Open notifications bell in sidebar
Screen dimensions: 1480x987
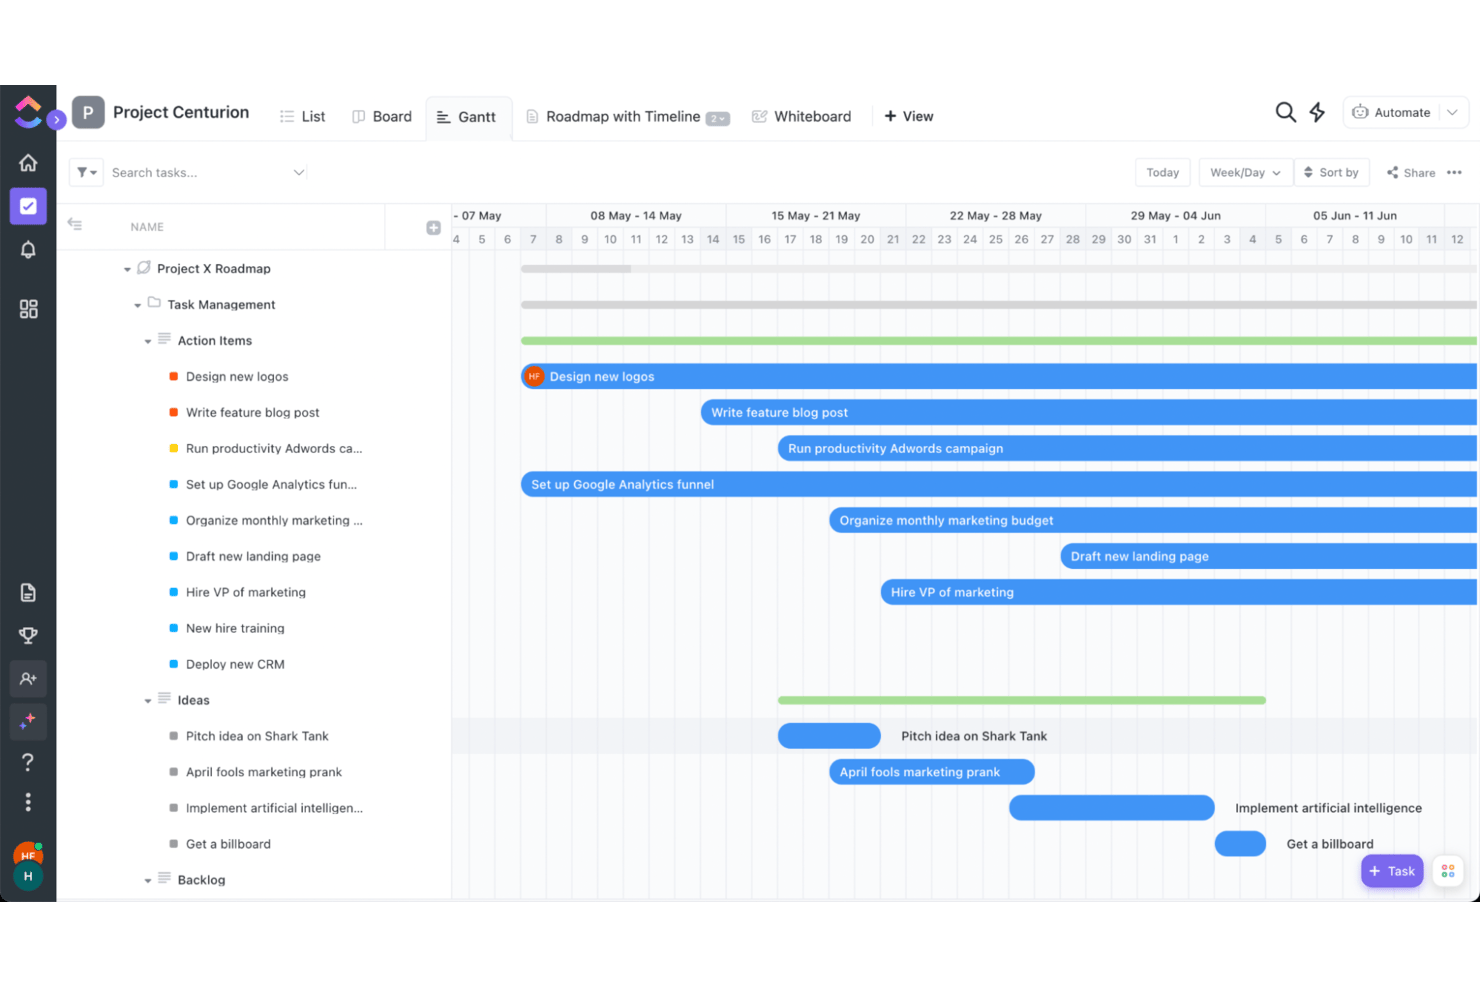28,250
